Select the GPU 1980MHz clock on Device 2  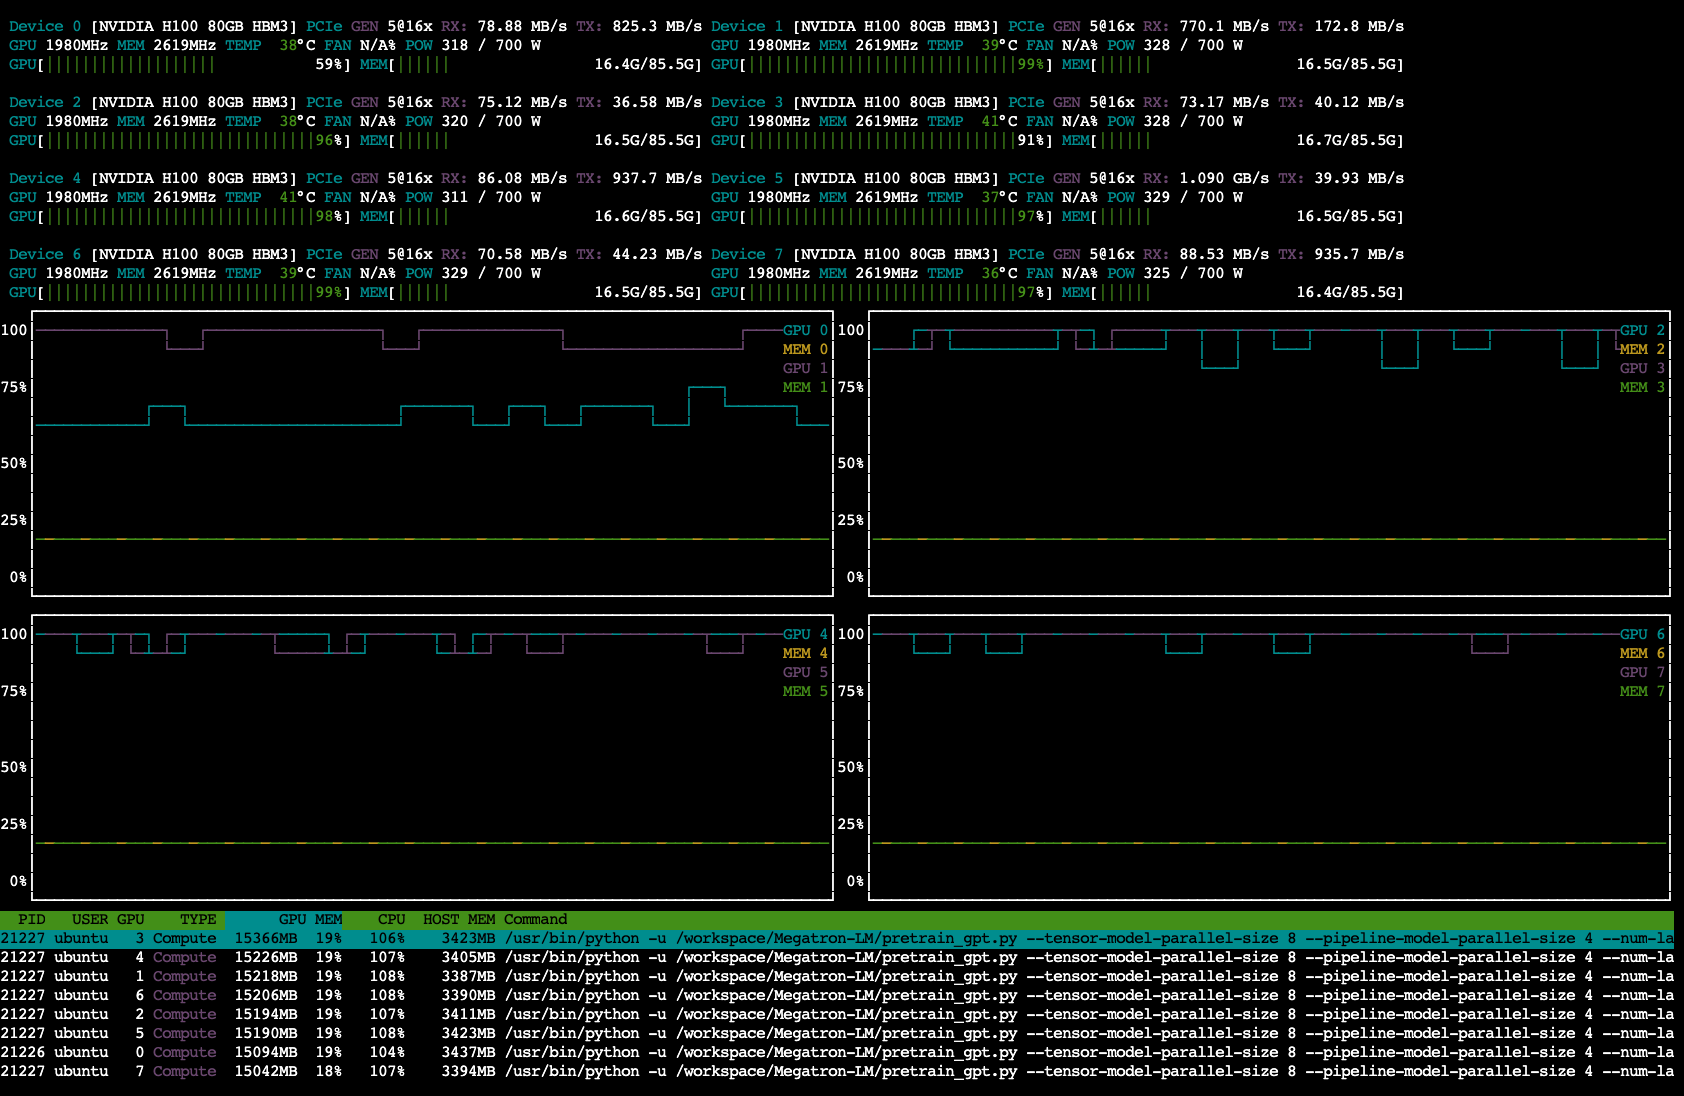[67, 120]
